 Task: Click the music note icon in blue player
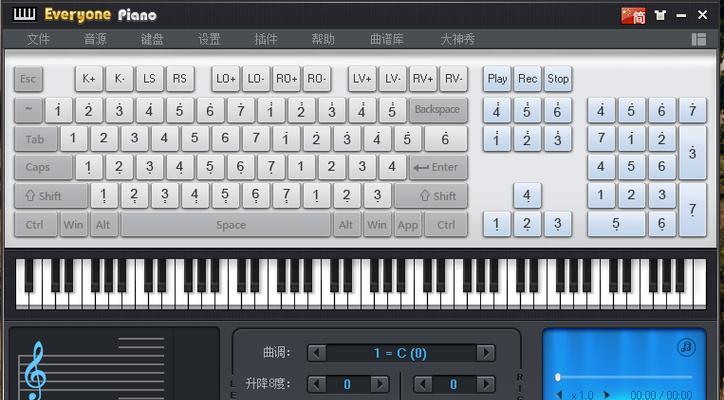tap(686, 346)
